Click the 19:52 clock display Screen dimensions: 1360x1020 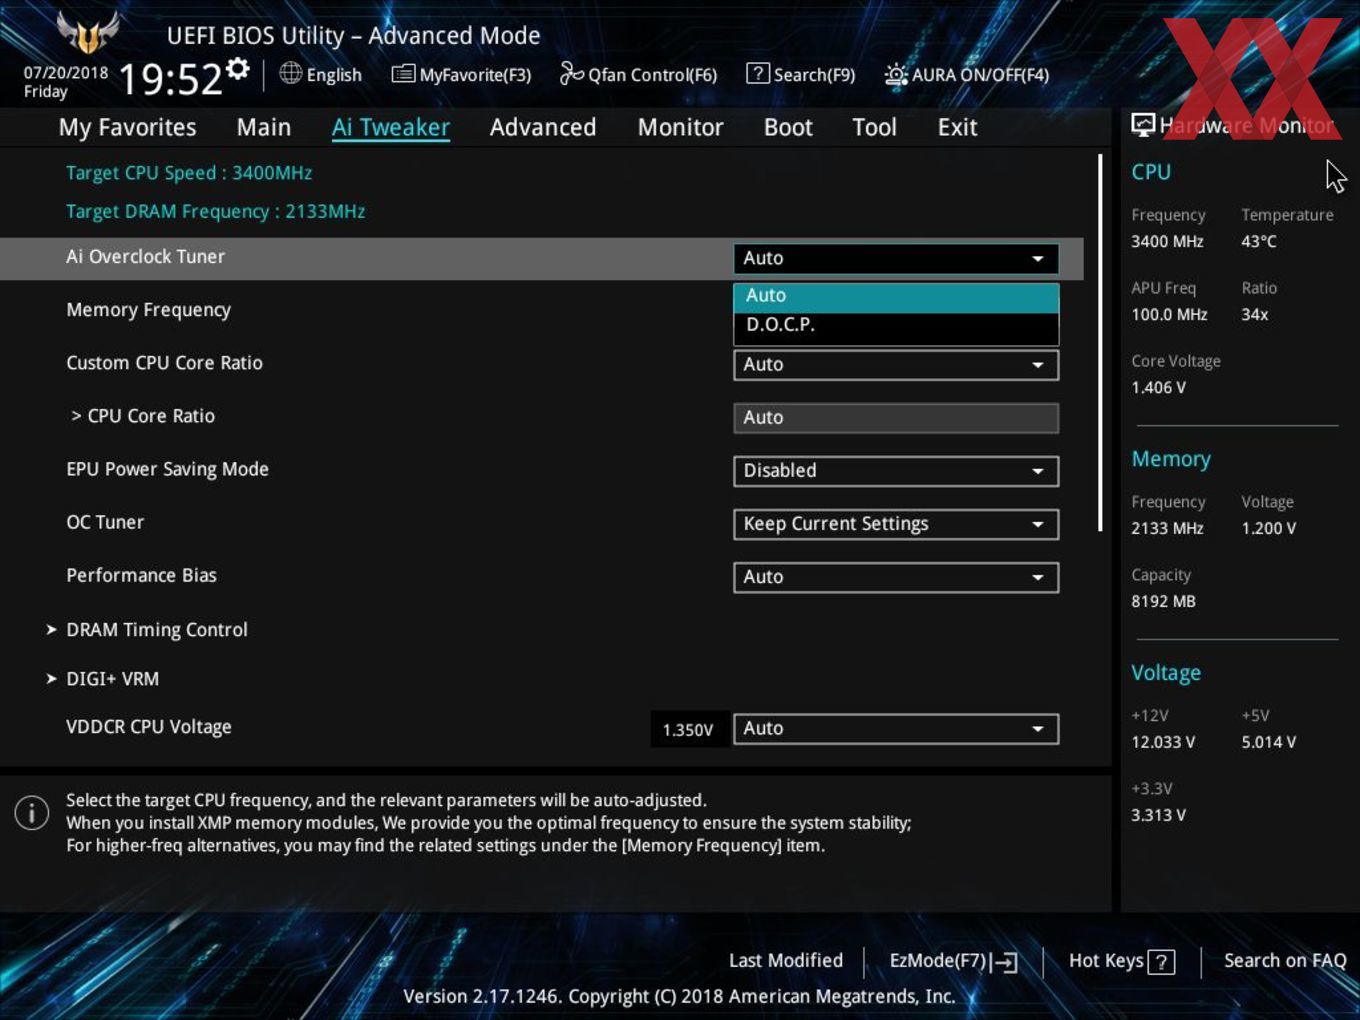pos(171,79)
